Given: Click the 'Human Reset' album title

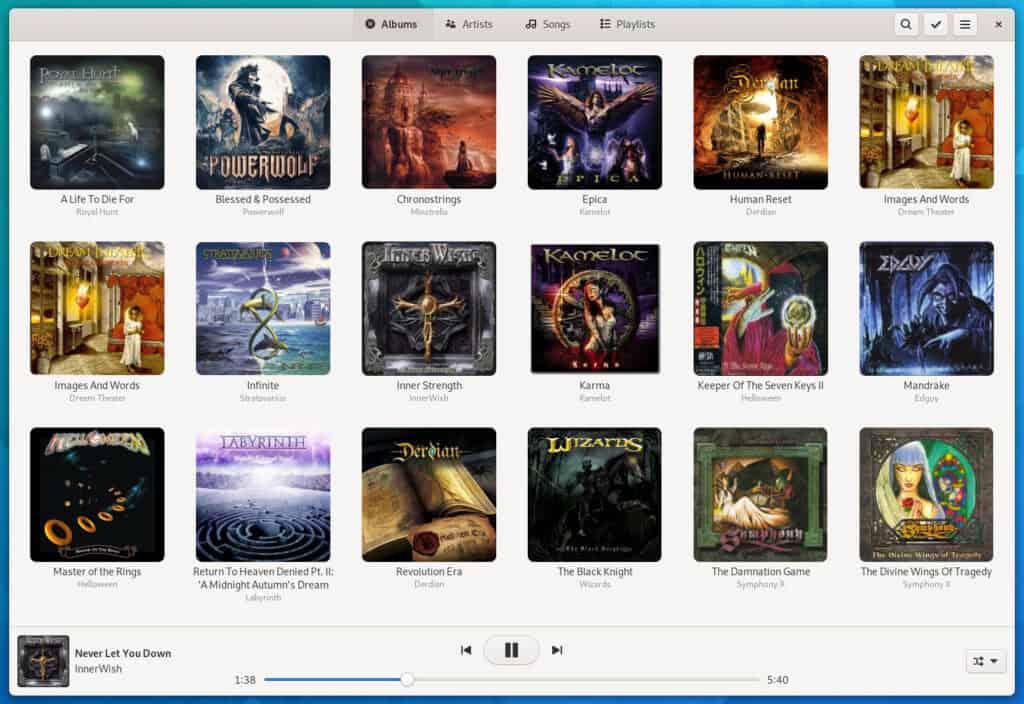Looking at the screenshot, I should pos(761,199).
